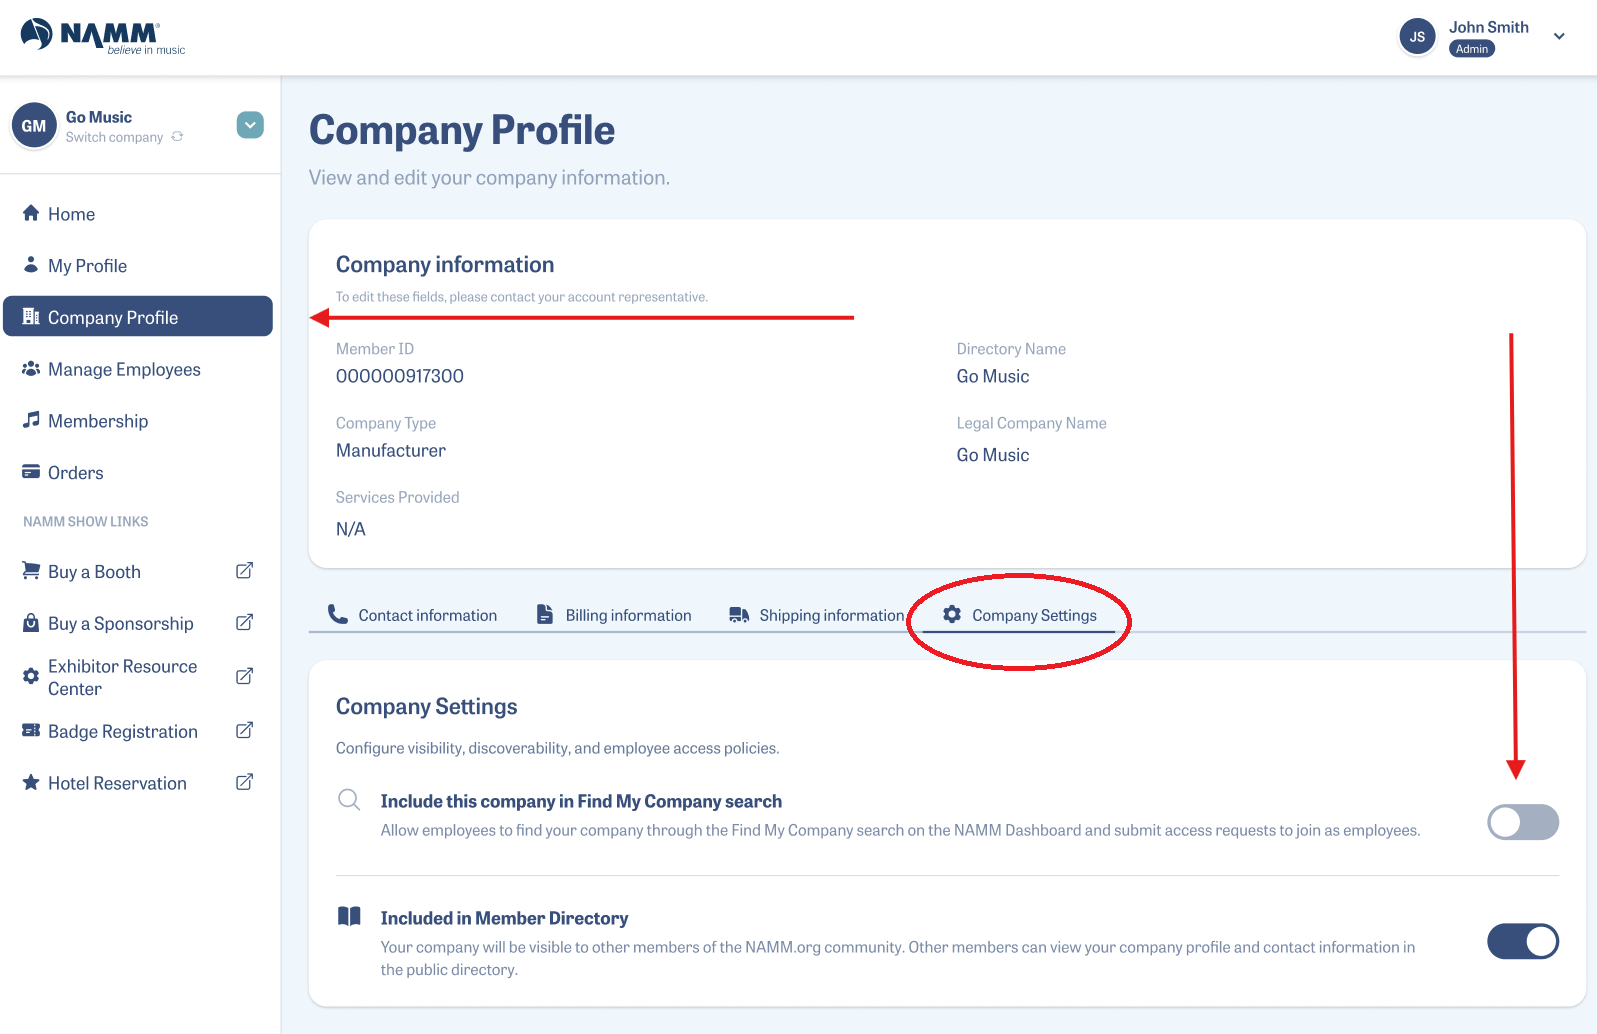Click the Company Type value Manufacturer
The height and width of the screenshot is (1034, 1597).
click(x=391, y=451)
